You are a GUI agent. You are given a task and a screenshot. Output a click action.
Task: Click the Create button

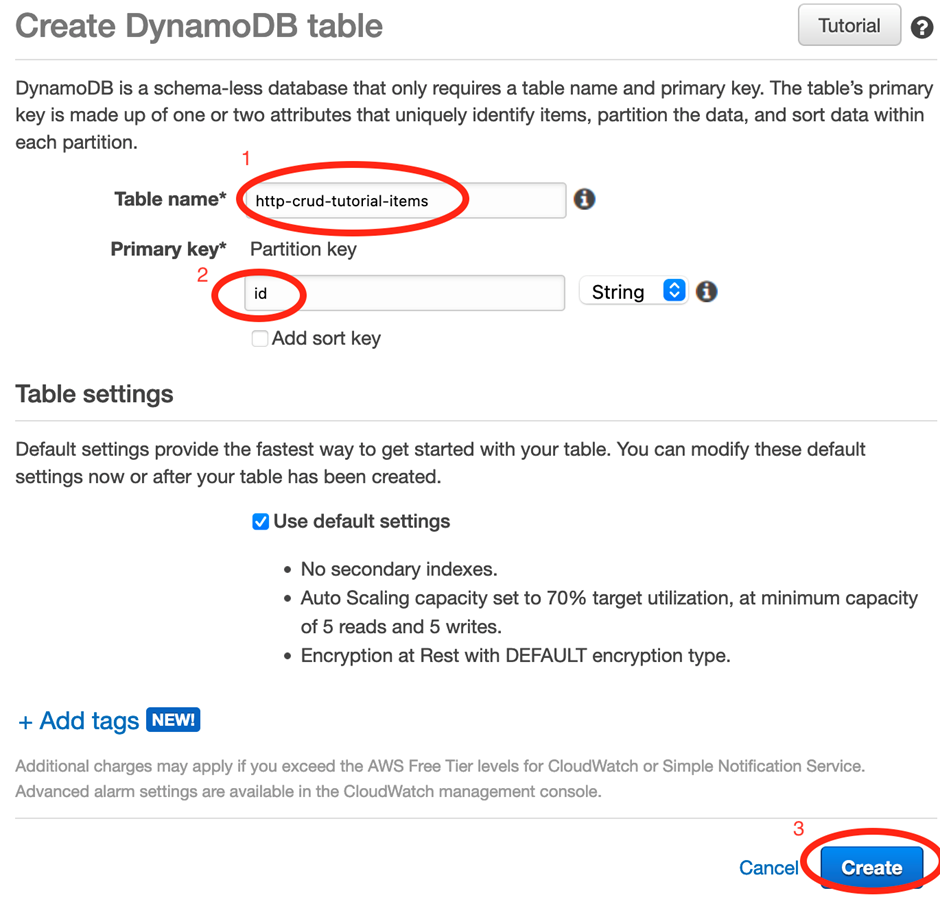click(x=871, y=867)
